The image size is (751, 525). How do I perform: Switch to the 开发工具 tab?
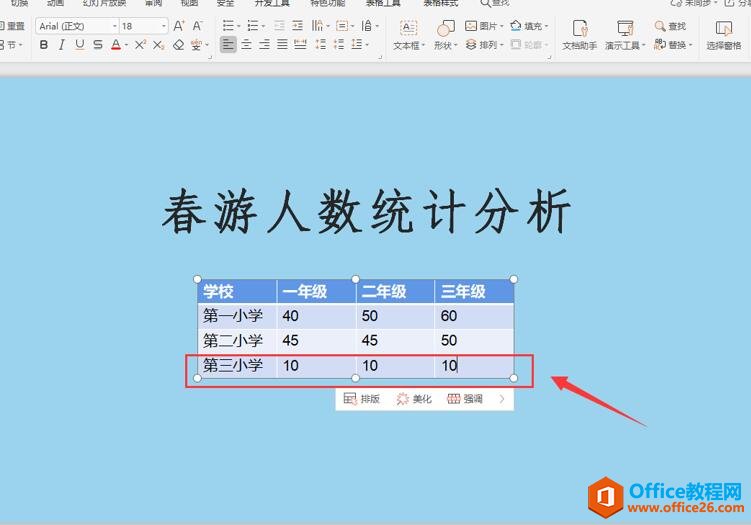click(x=274, y=4)
